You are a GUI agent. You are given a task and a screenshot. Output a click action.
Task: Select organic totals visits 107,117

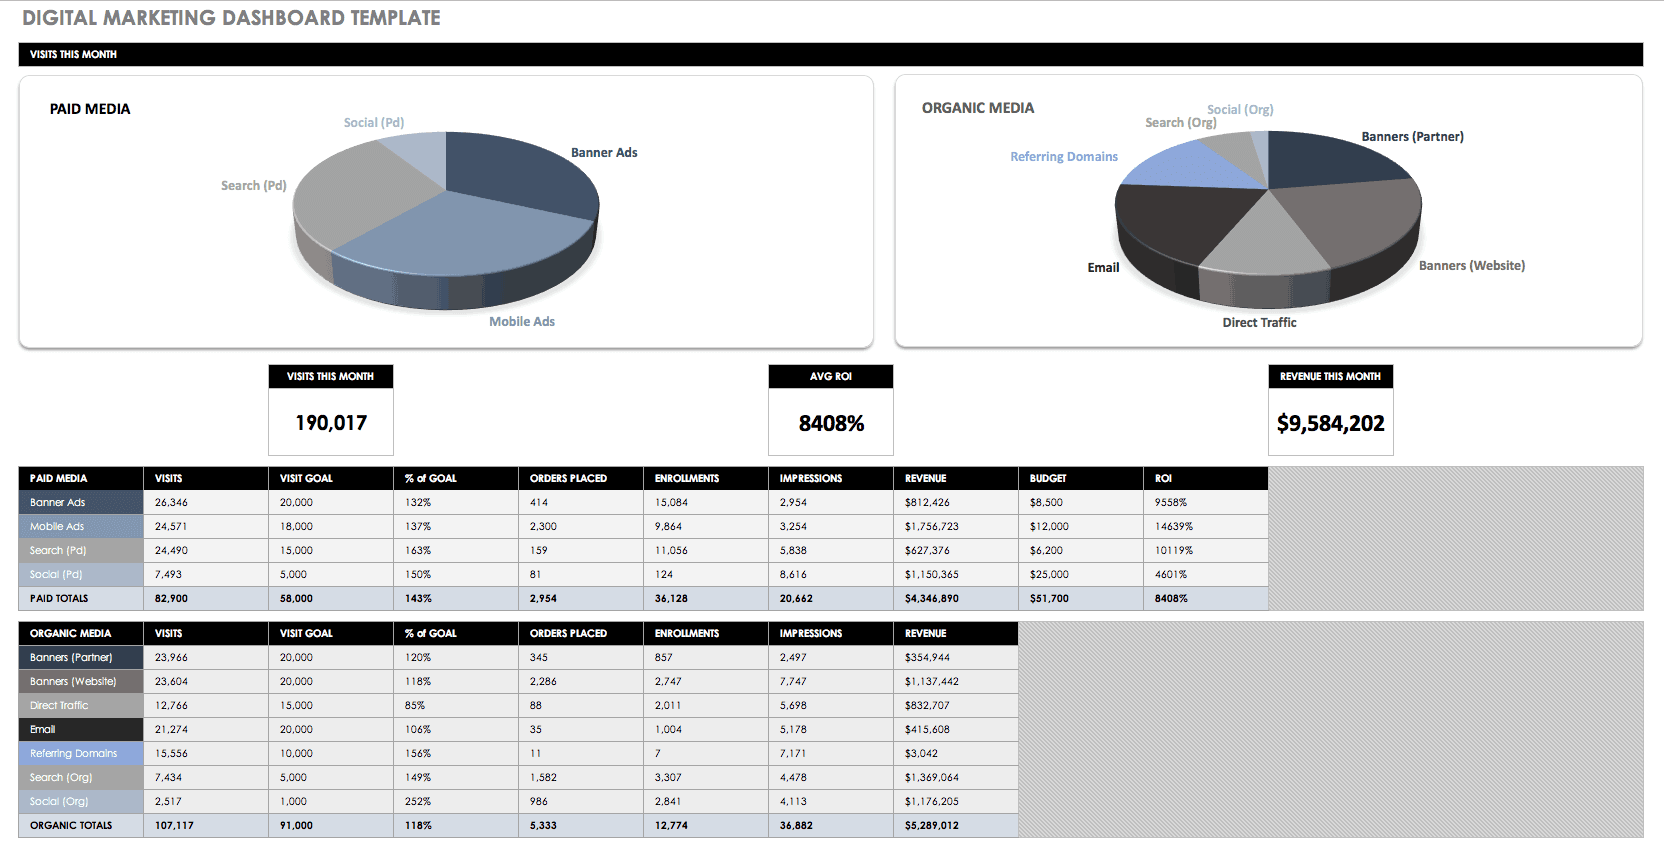(206, 826)
